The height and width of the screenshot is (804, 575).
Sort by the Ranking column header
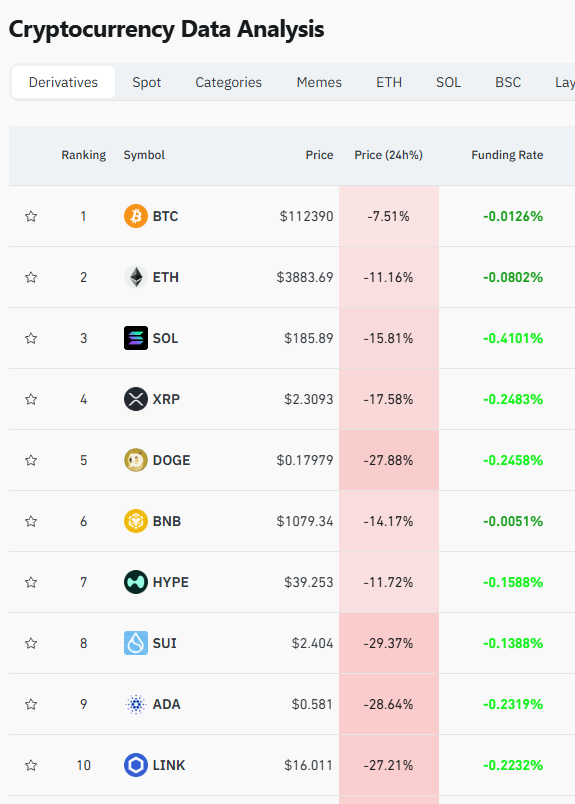click(84, 155)
